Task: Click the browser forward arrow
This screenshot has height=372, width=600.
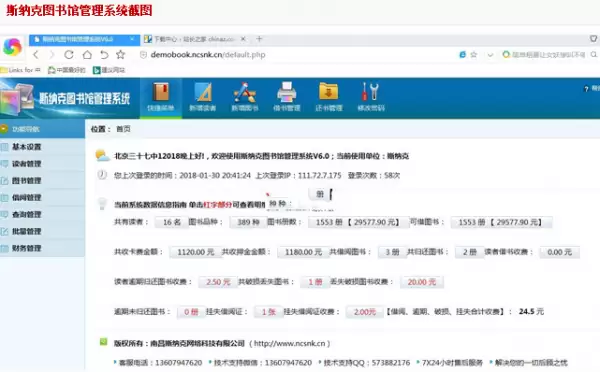Action: coord(52,55)
